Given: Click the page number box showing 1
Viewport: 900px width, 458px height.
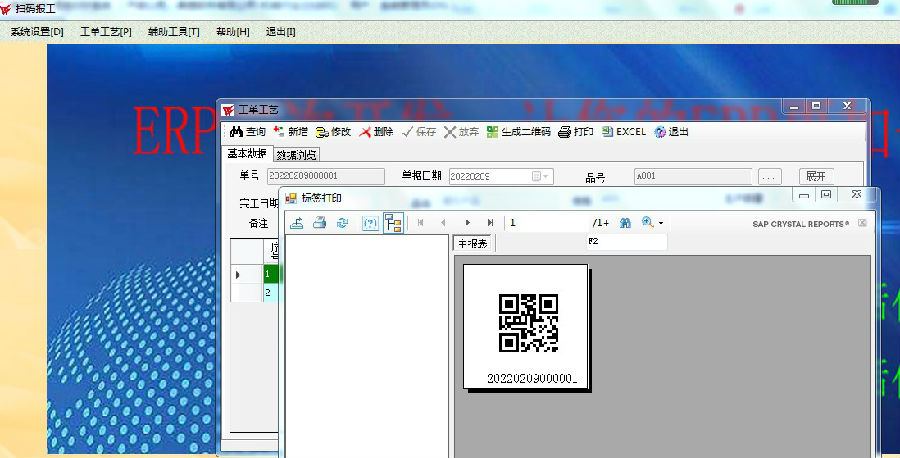Looking at the screenshot, I should (547, 223).
